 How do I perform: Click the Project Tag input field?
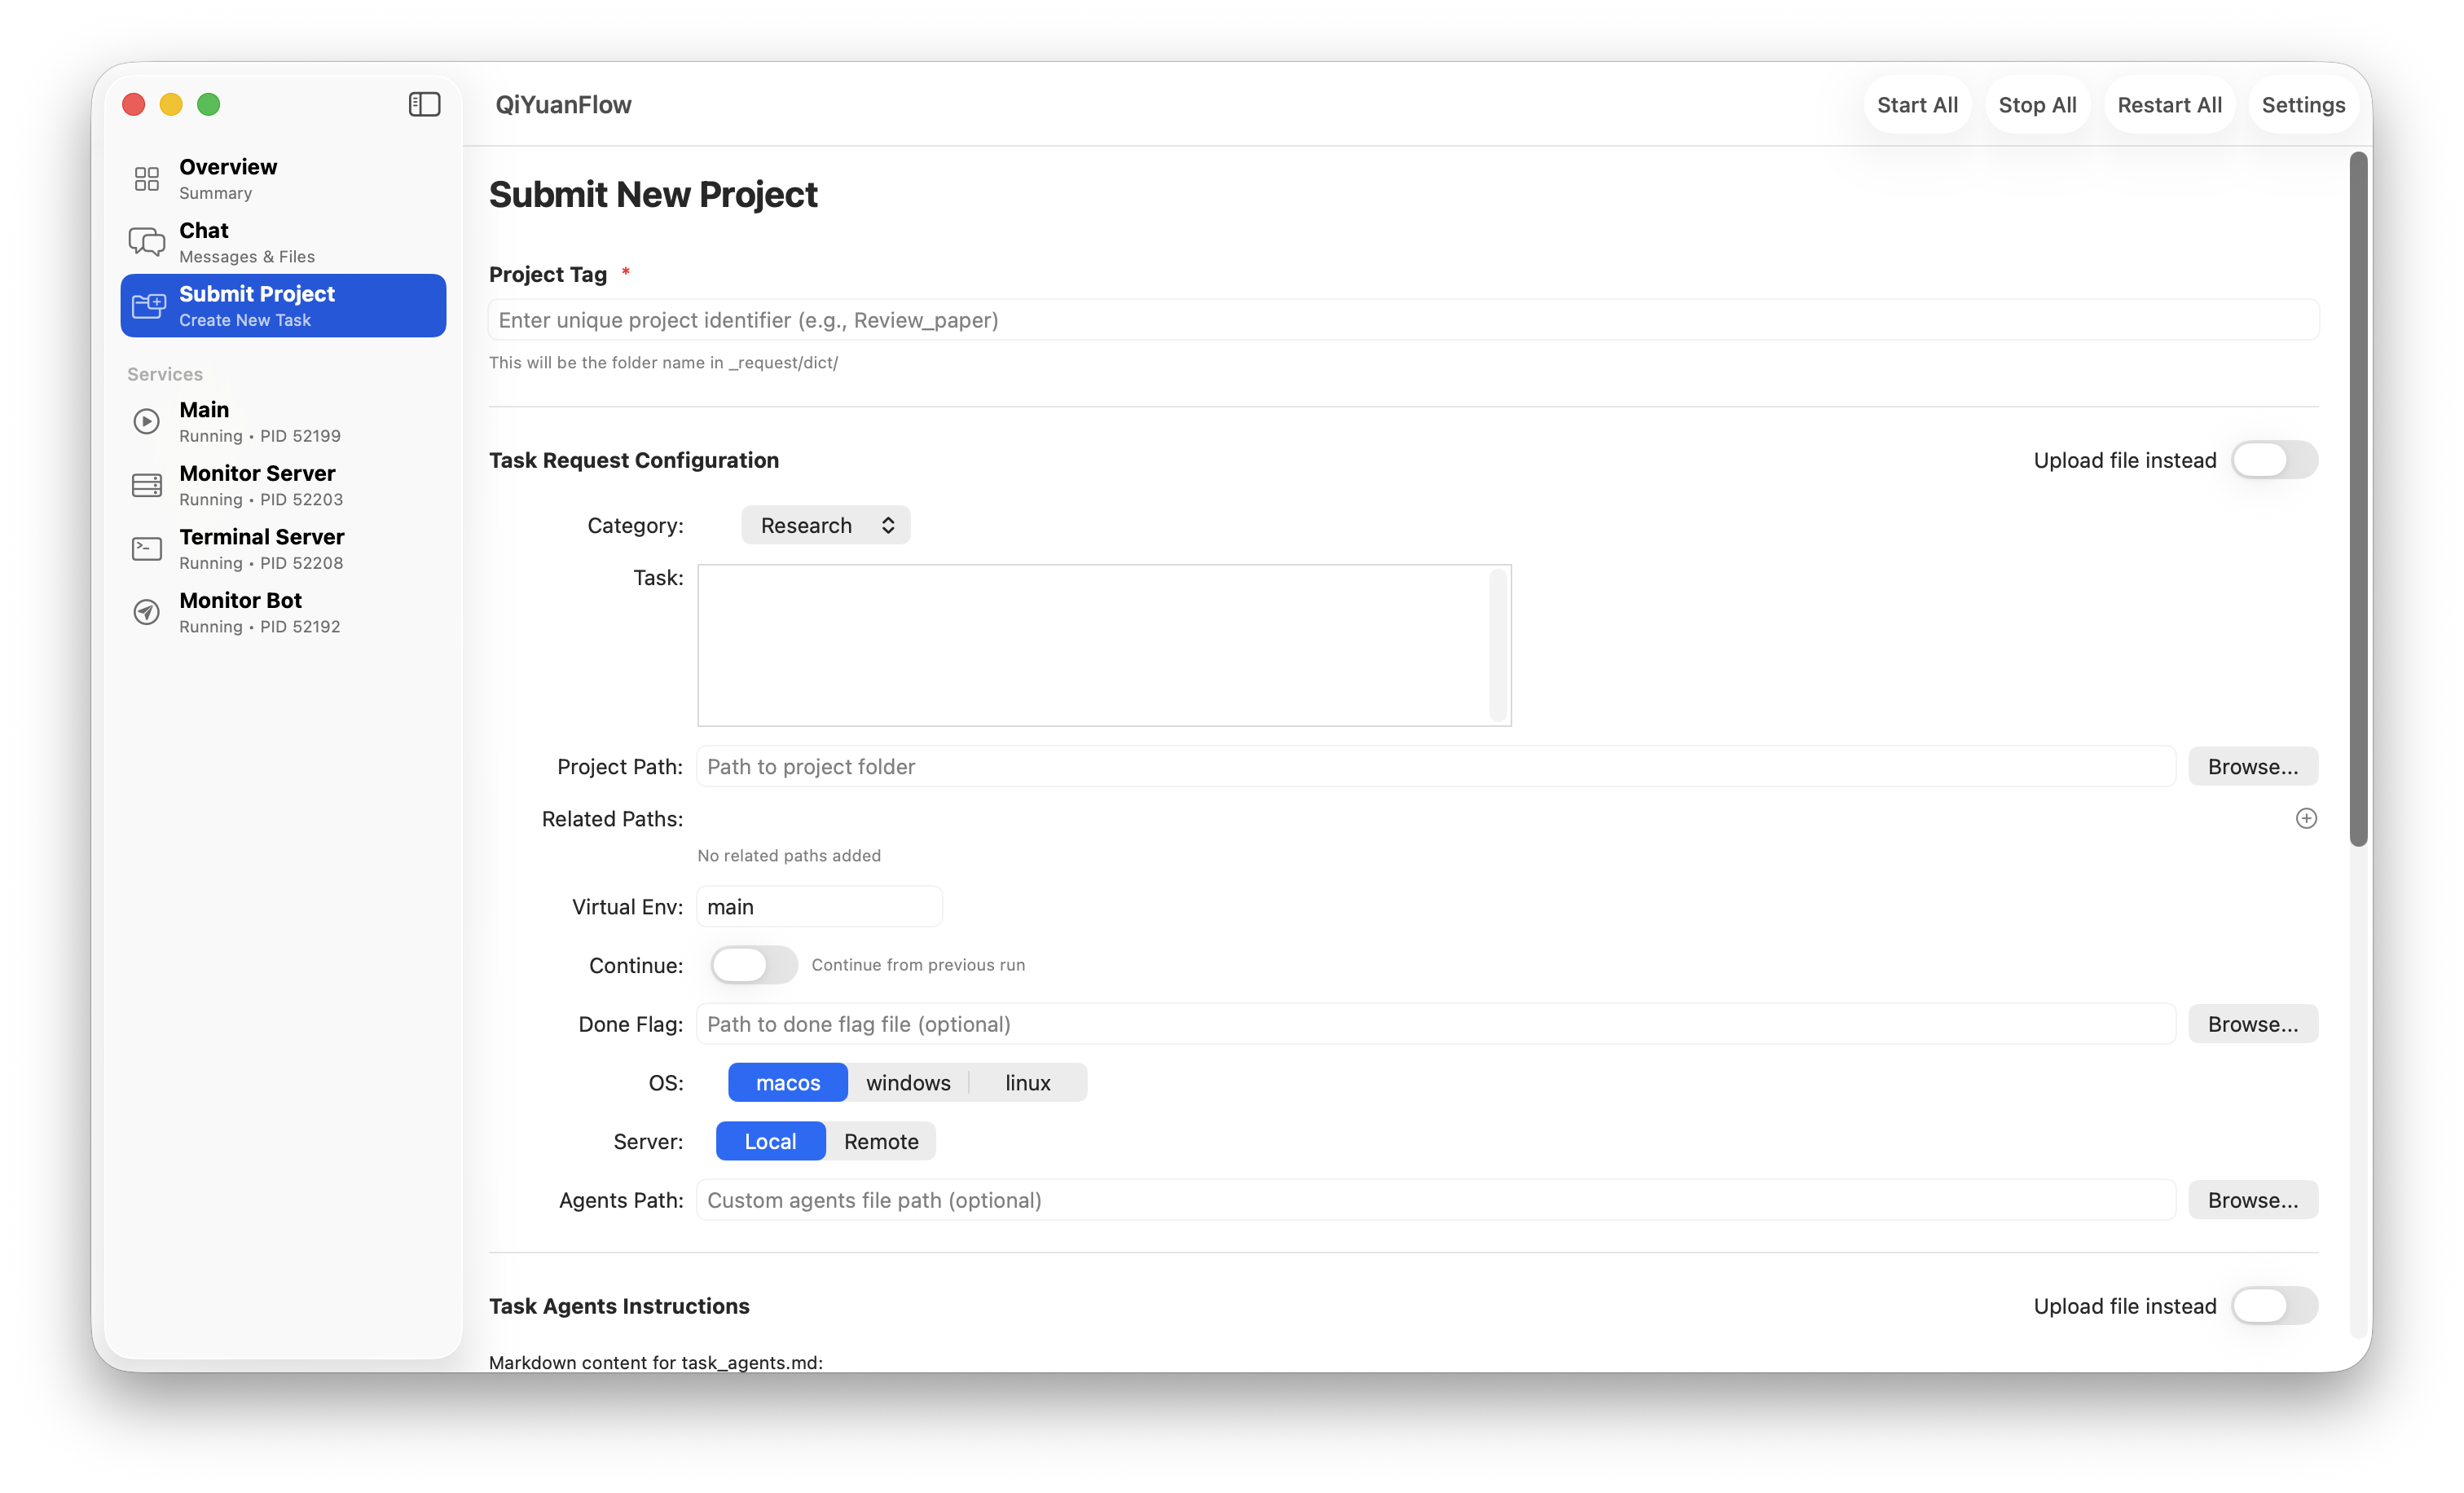(1404, 320)
